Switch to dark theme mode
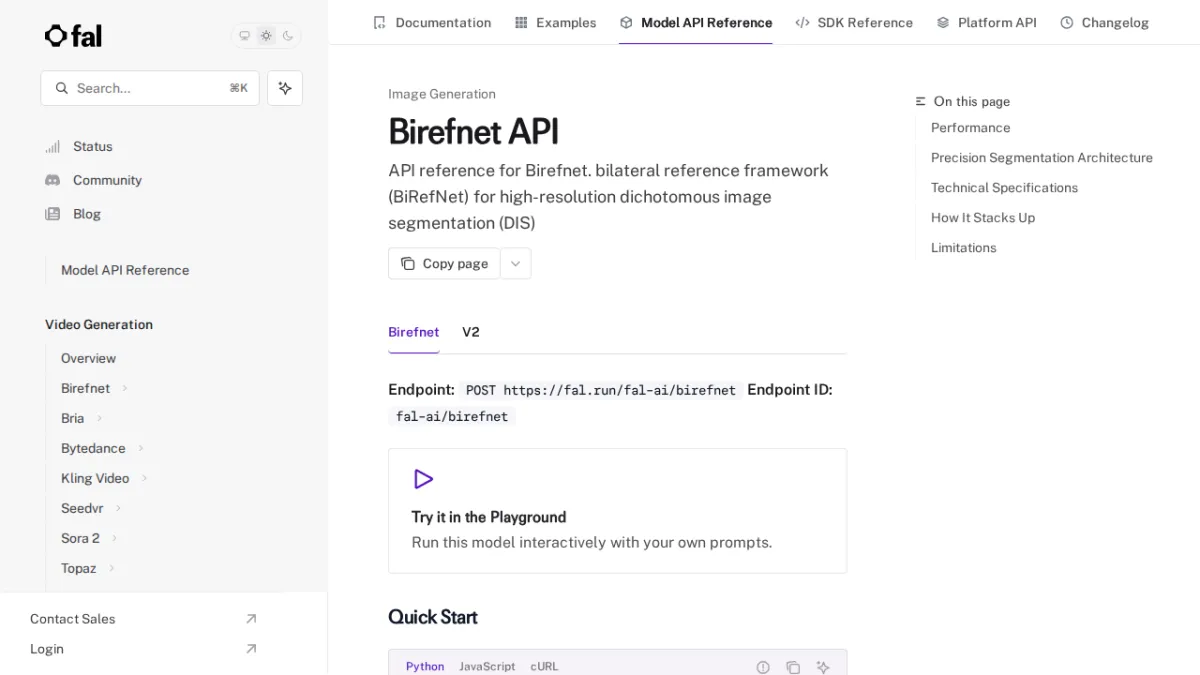Viewport: 1200px width, 675px height. point(288,36)
